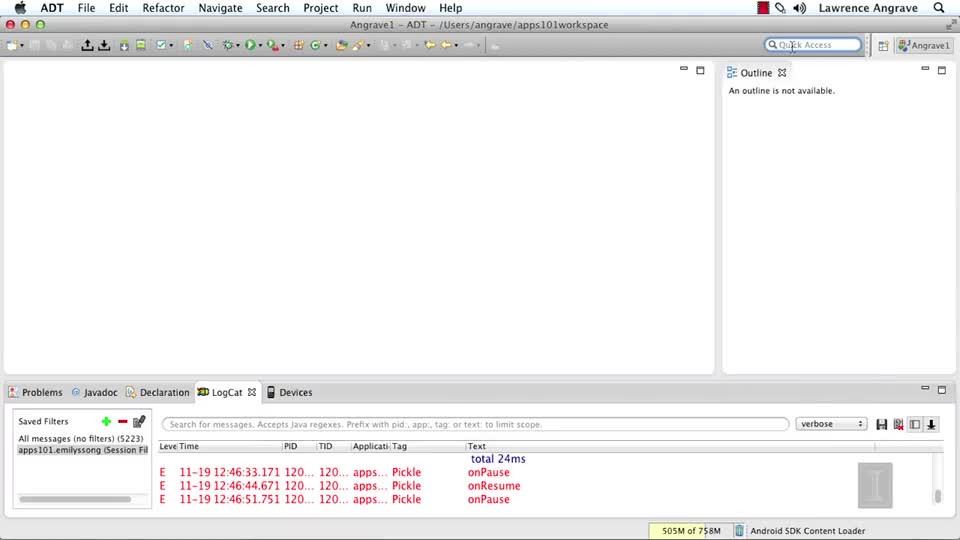Viewport: 960px width, 540px height.
Task: Close the Outline view
Action: 782,72
